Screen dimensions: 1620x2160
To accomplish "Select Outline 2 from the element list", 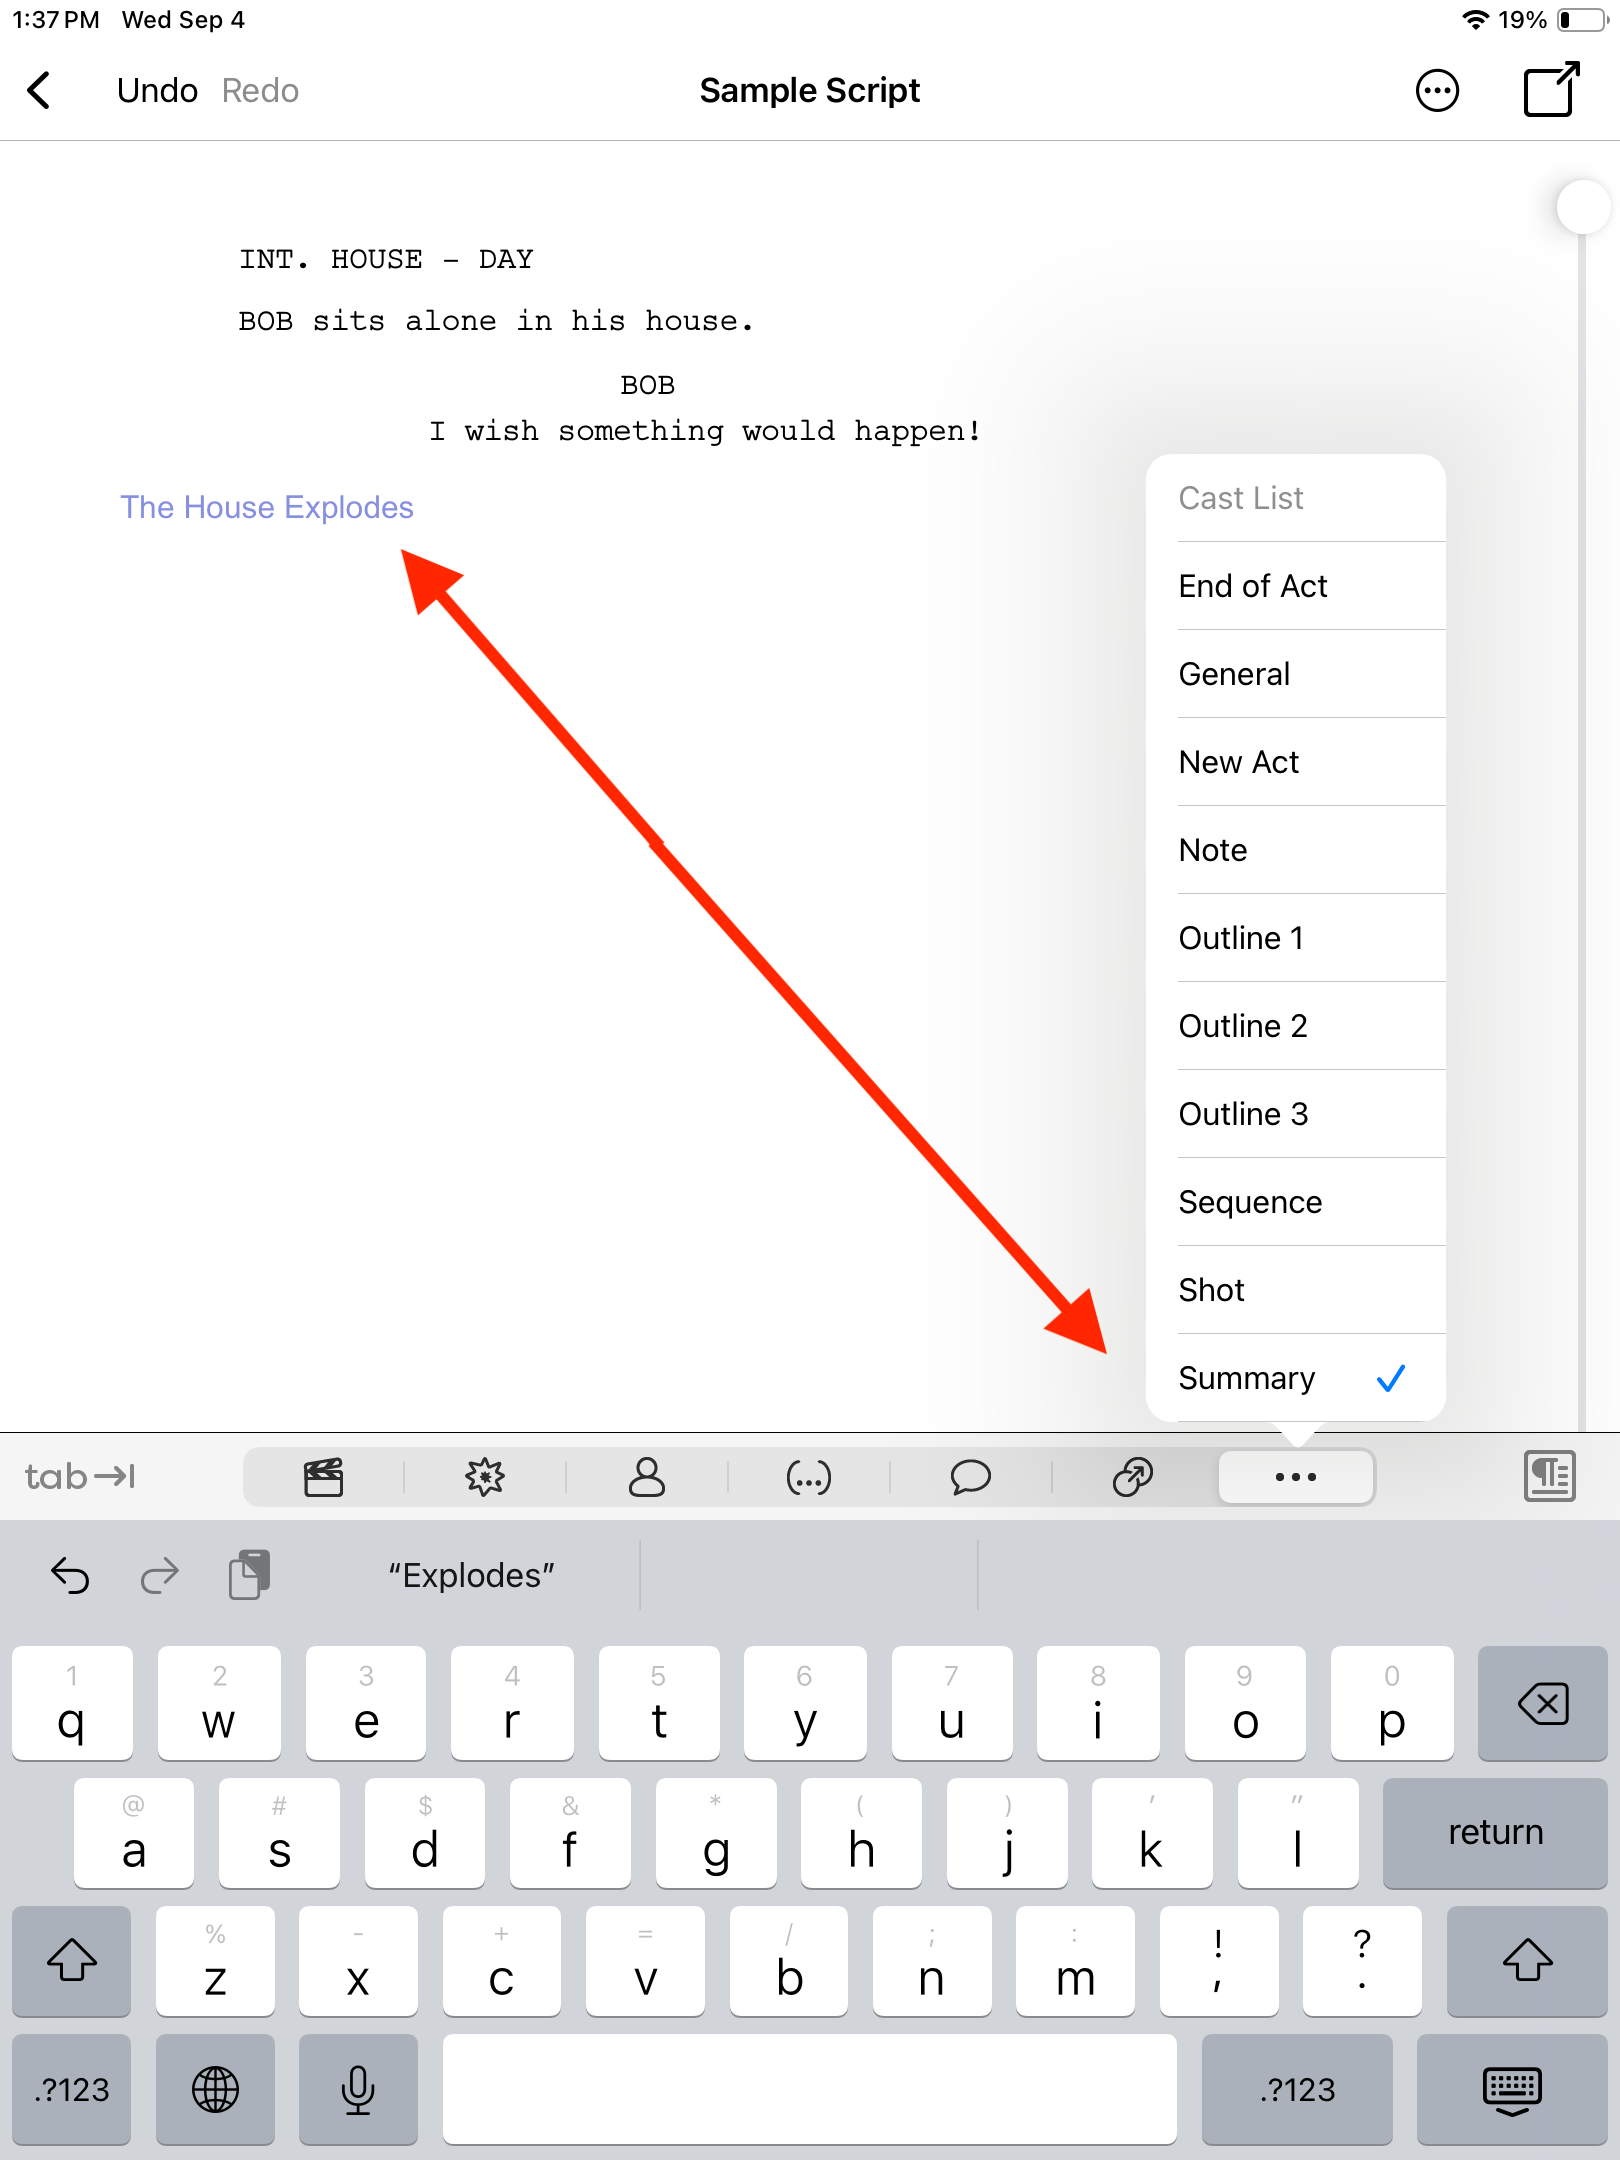I will [1243, 1026].
